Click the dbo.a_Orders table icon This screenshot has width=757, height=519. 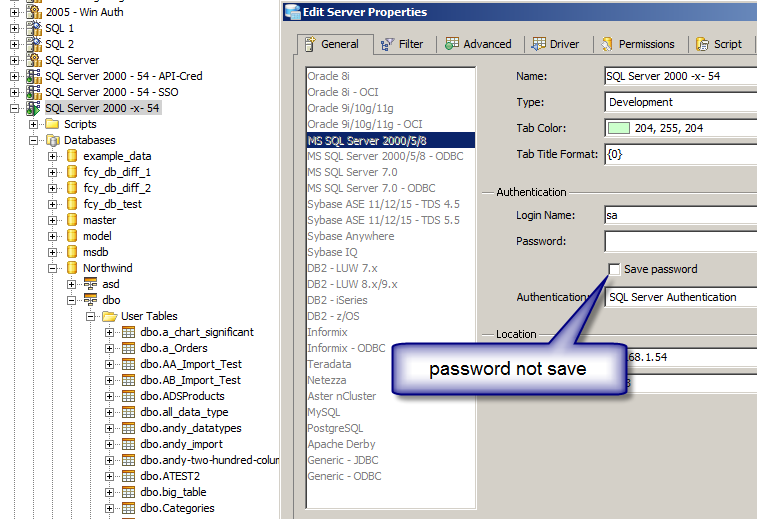tap(128, 348)
